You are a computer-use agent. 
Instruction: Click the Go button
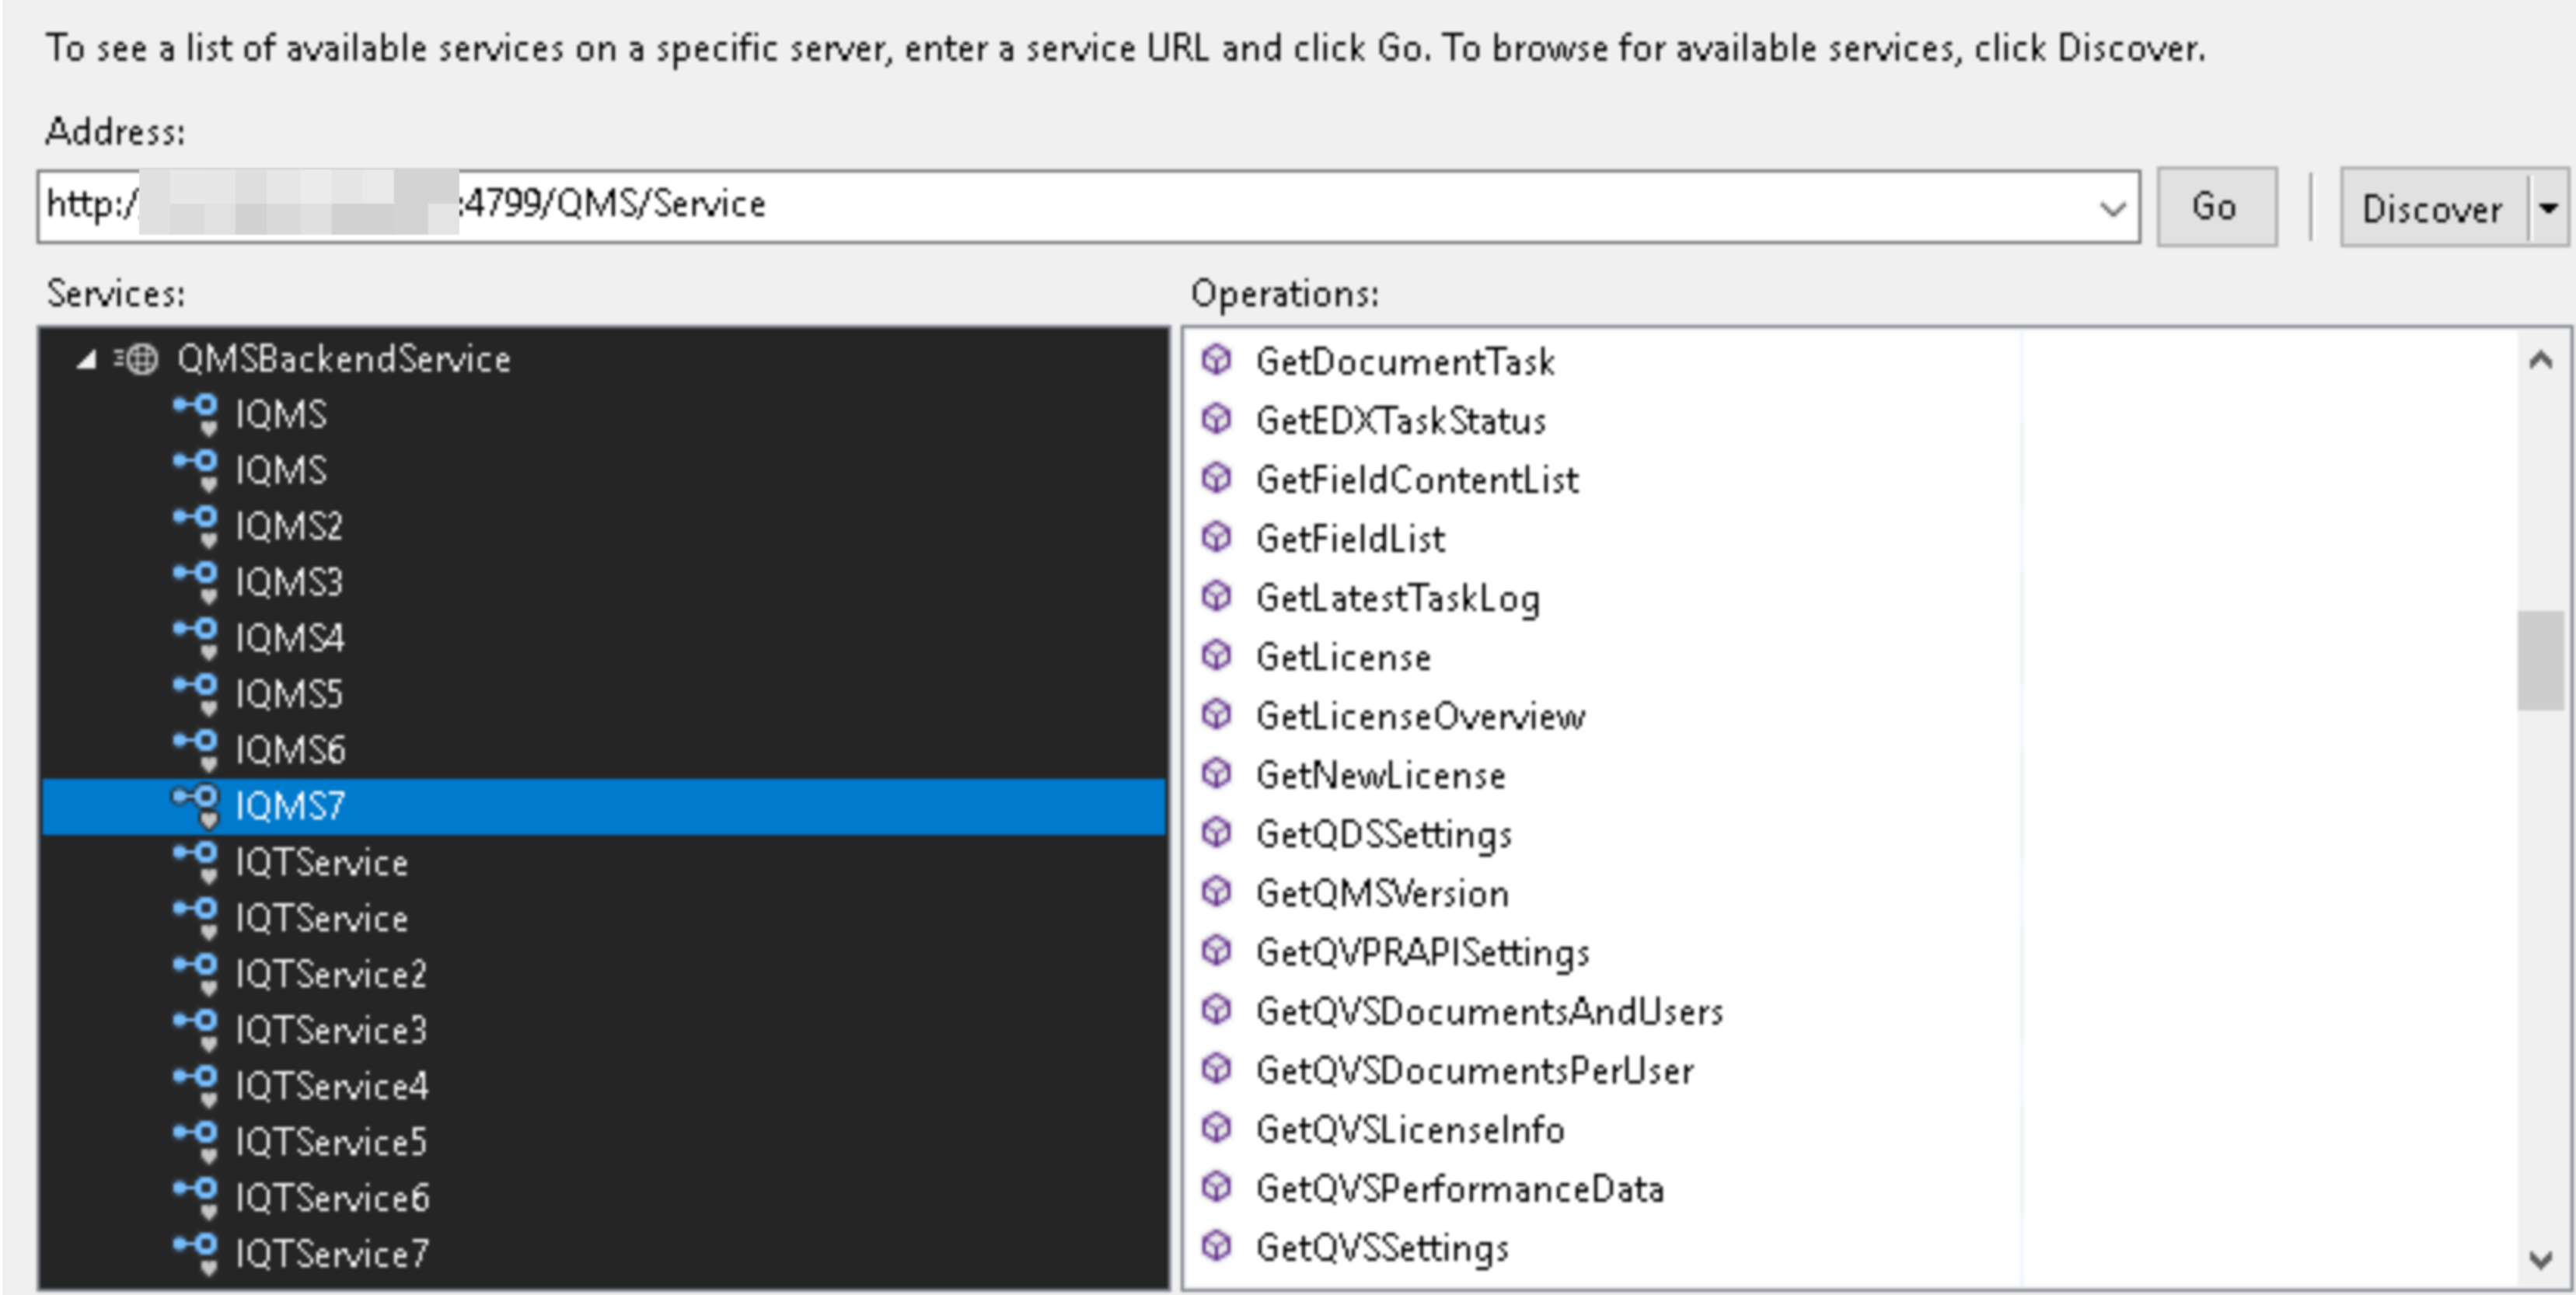[2216, 207]
